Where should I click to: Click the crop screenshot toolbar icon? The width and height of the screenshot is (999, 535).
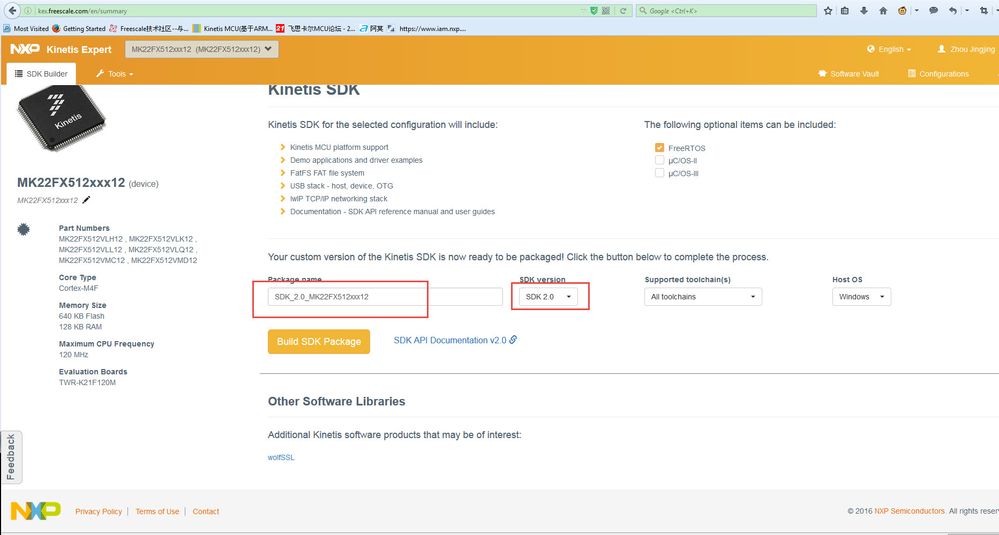coord(984,11)
